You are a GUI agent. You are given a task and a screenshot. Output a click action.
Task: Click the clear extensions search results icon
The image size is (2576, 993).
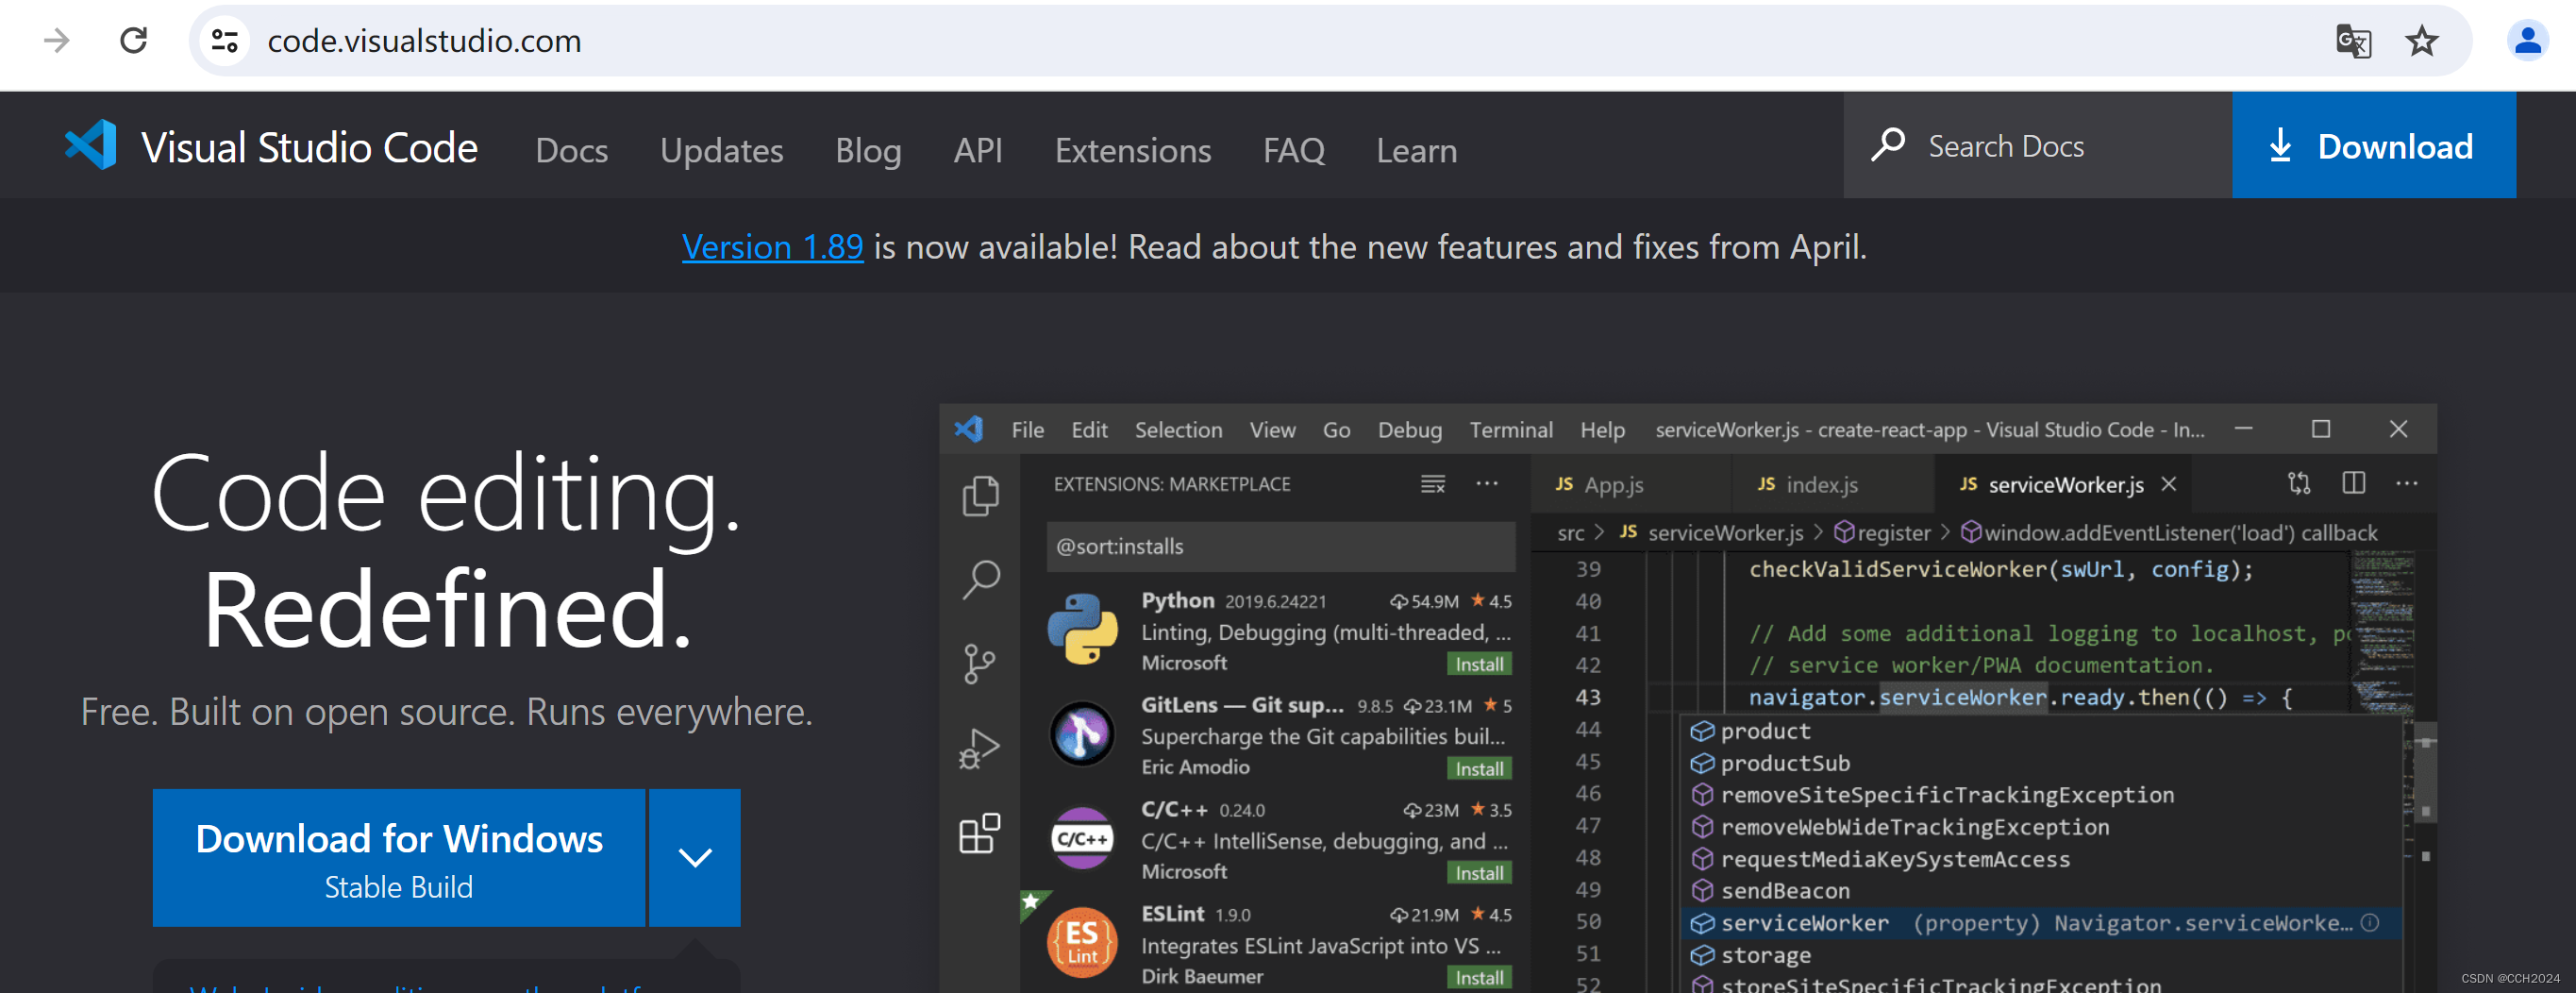point(1433,484)
